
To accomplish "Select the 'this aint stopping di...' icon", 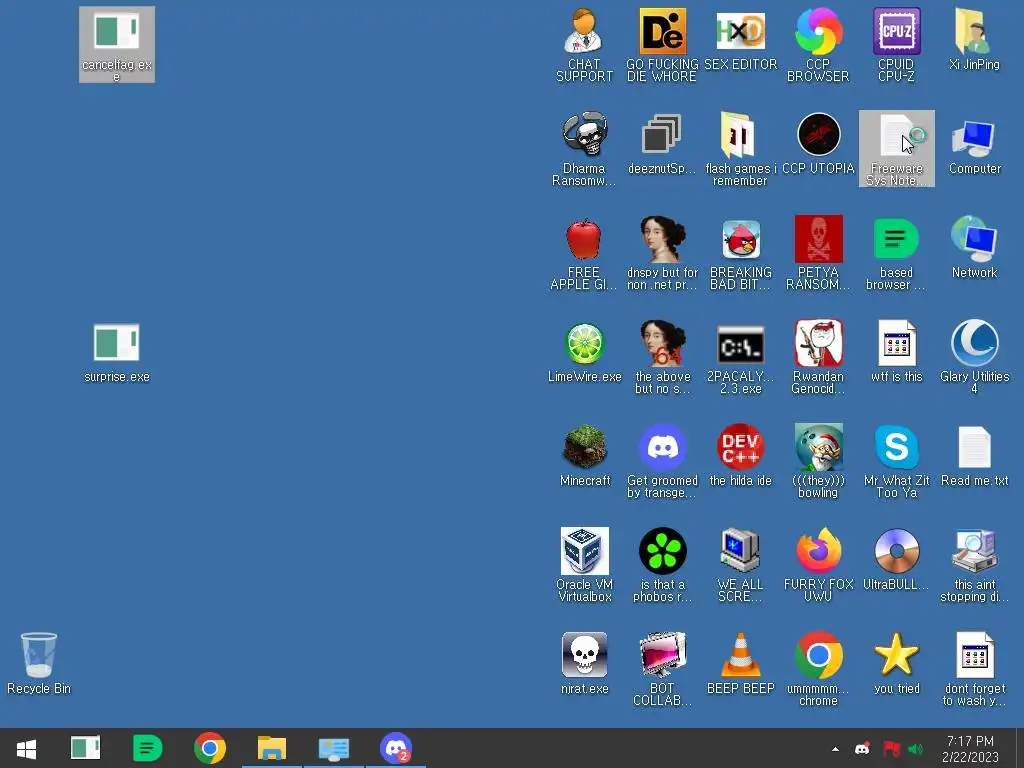I will coord(974,564).
